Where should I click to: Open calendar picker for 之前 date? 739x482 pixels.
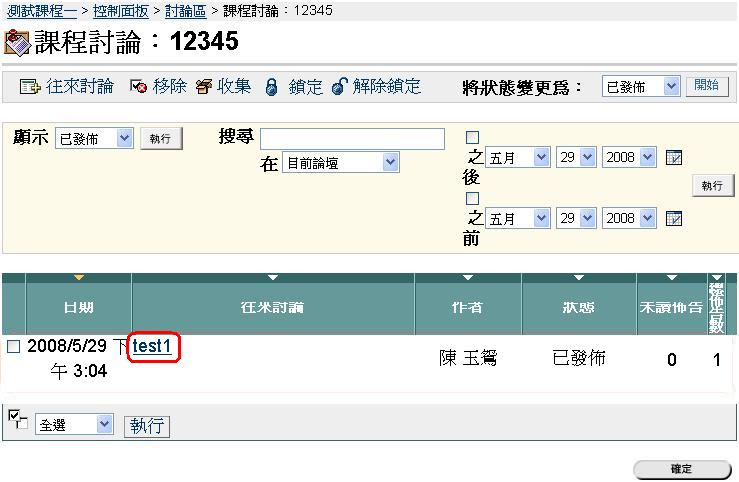pyautogui.click(x=674, y=218)
